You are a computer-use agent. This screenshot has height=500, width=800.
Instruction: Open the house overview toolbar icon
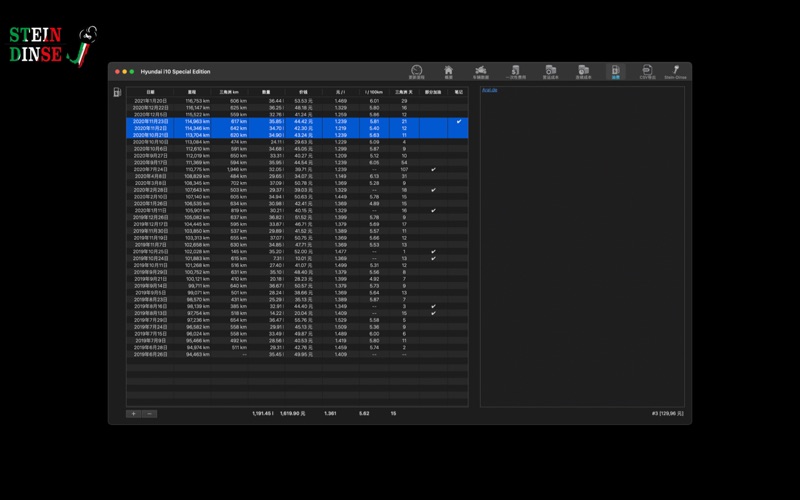(x=448, y=71)
